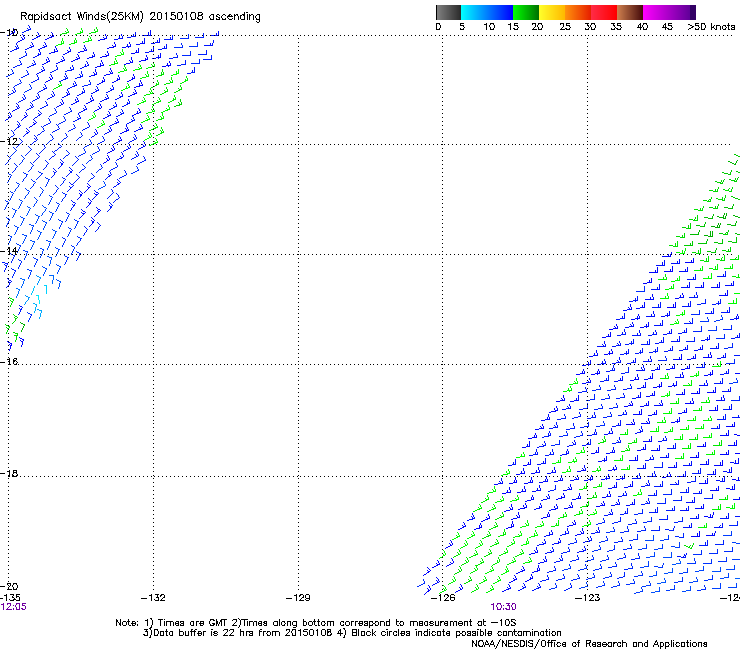Click the 'Times are GMT' note line
This screenshot has height=650, width=740.
316,623
